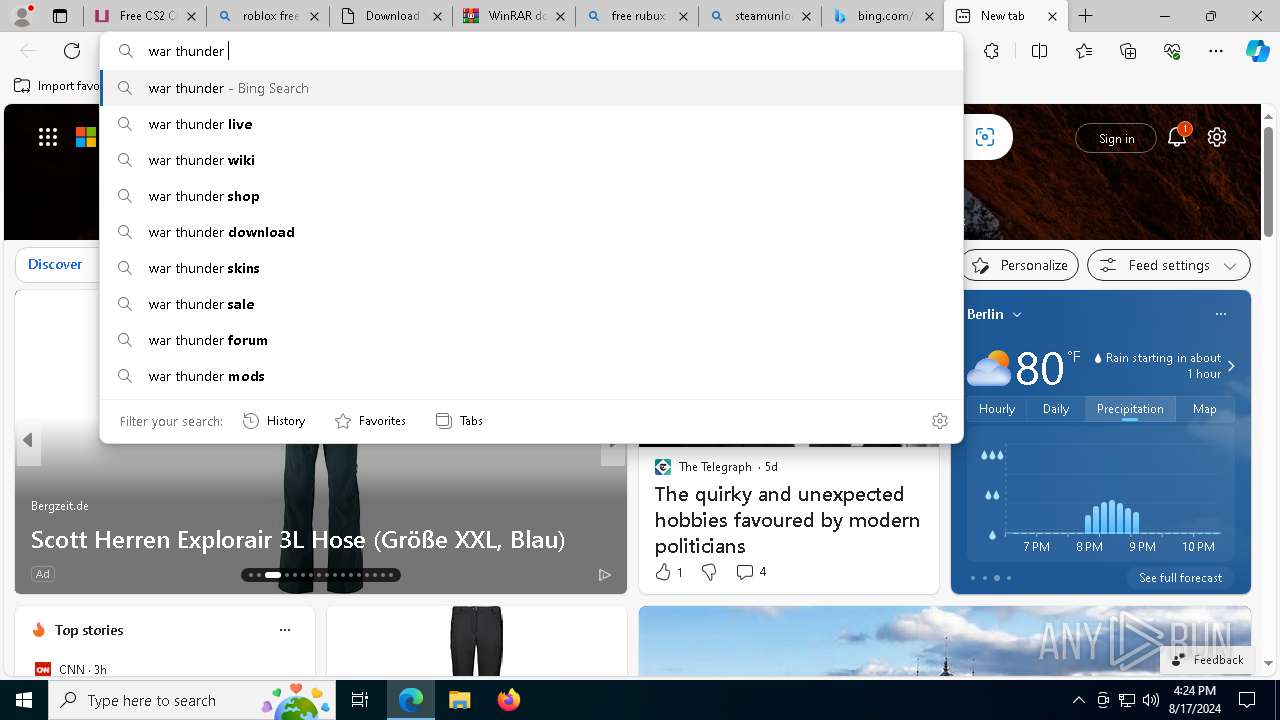Choose war thunder Bing Search entry
This screenshot has width=1280, height=720.
531,88
